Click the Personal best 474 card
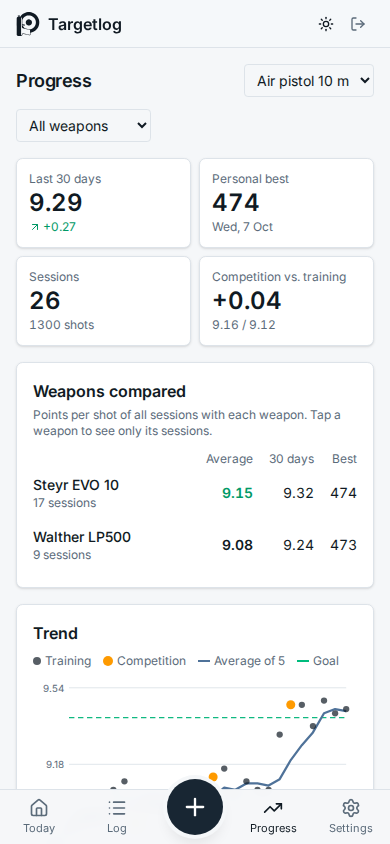 click(287, 203)
